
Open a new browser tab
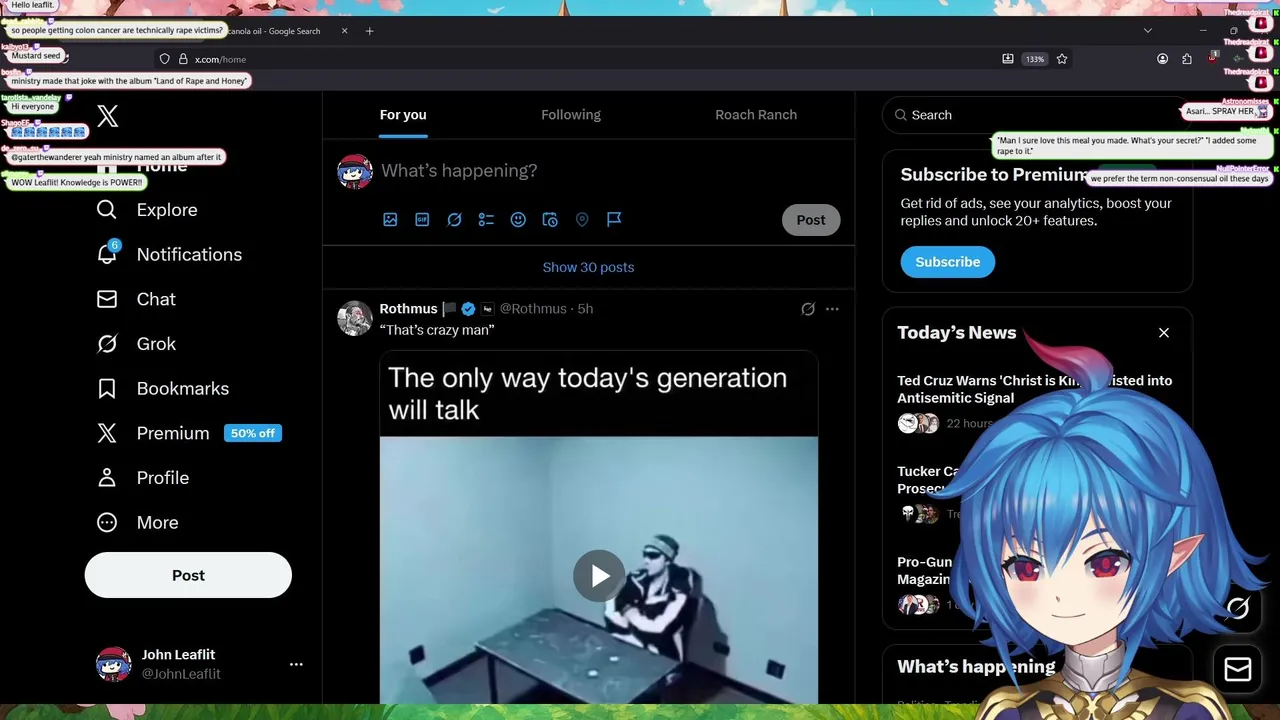[x=369, y=31]
